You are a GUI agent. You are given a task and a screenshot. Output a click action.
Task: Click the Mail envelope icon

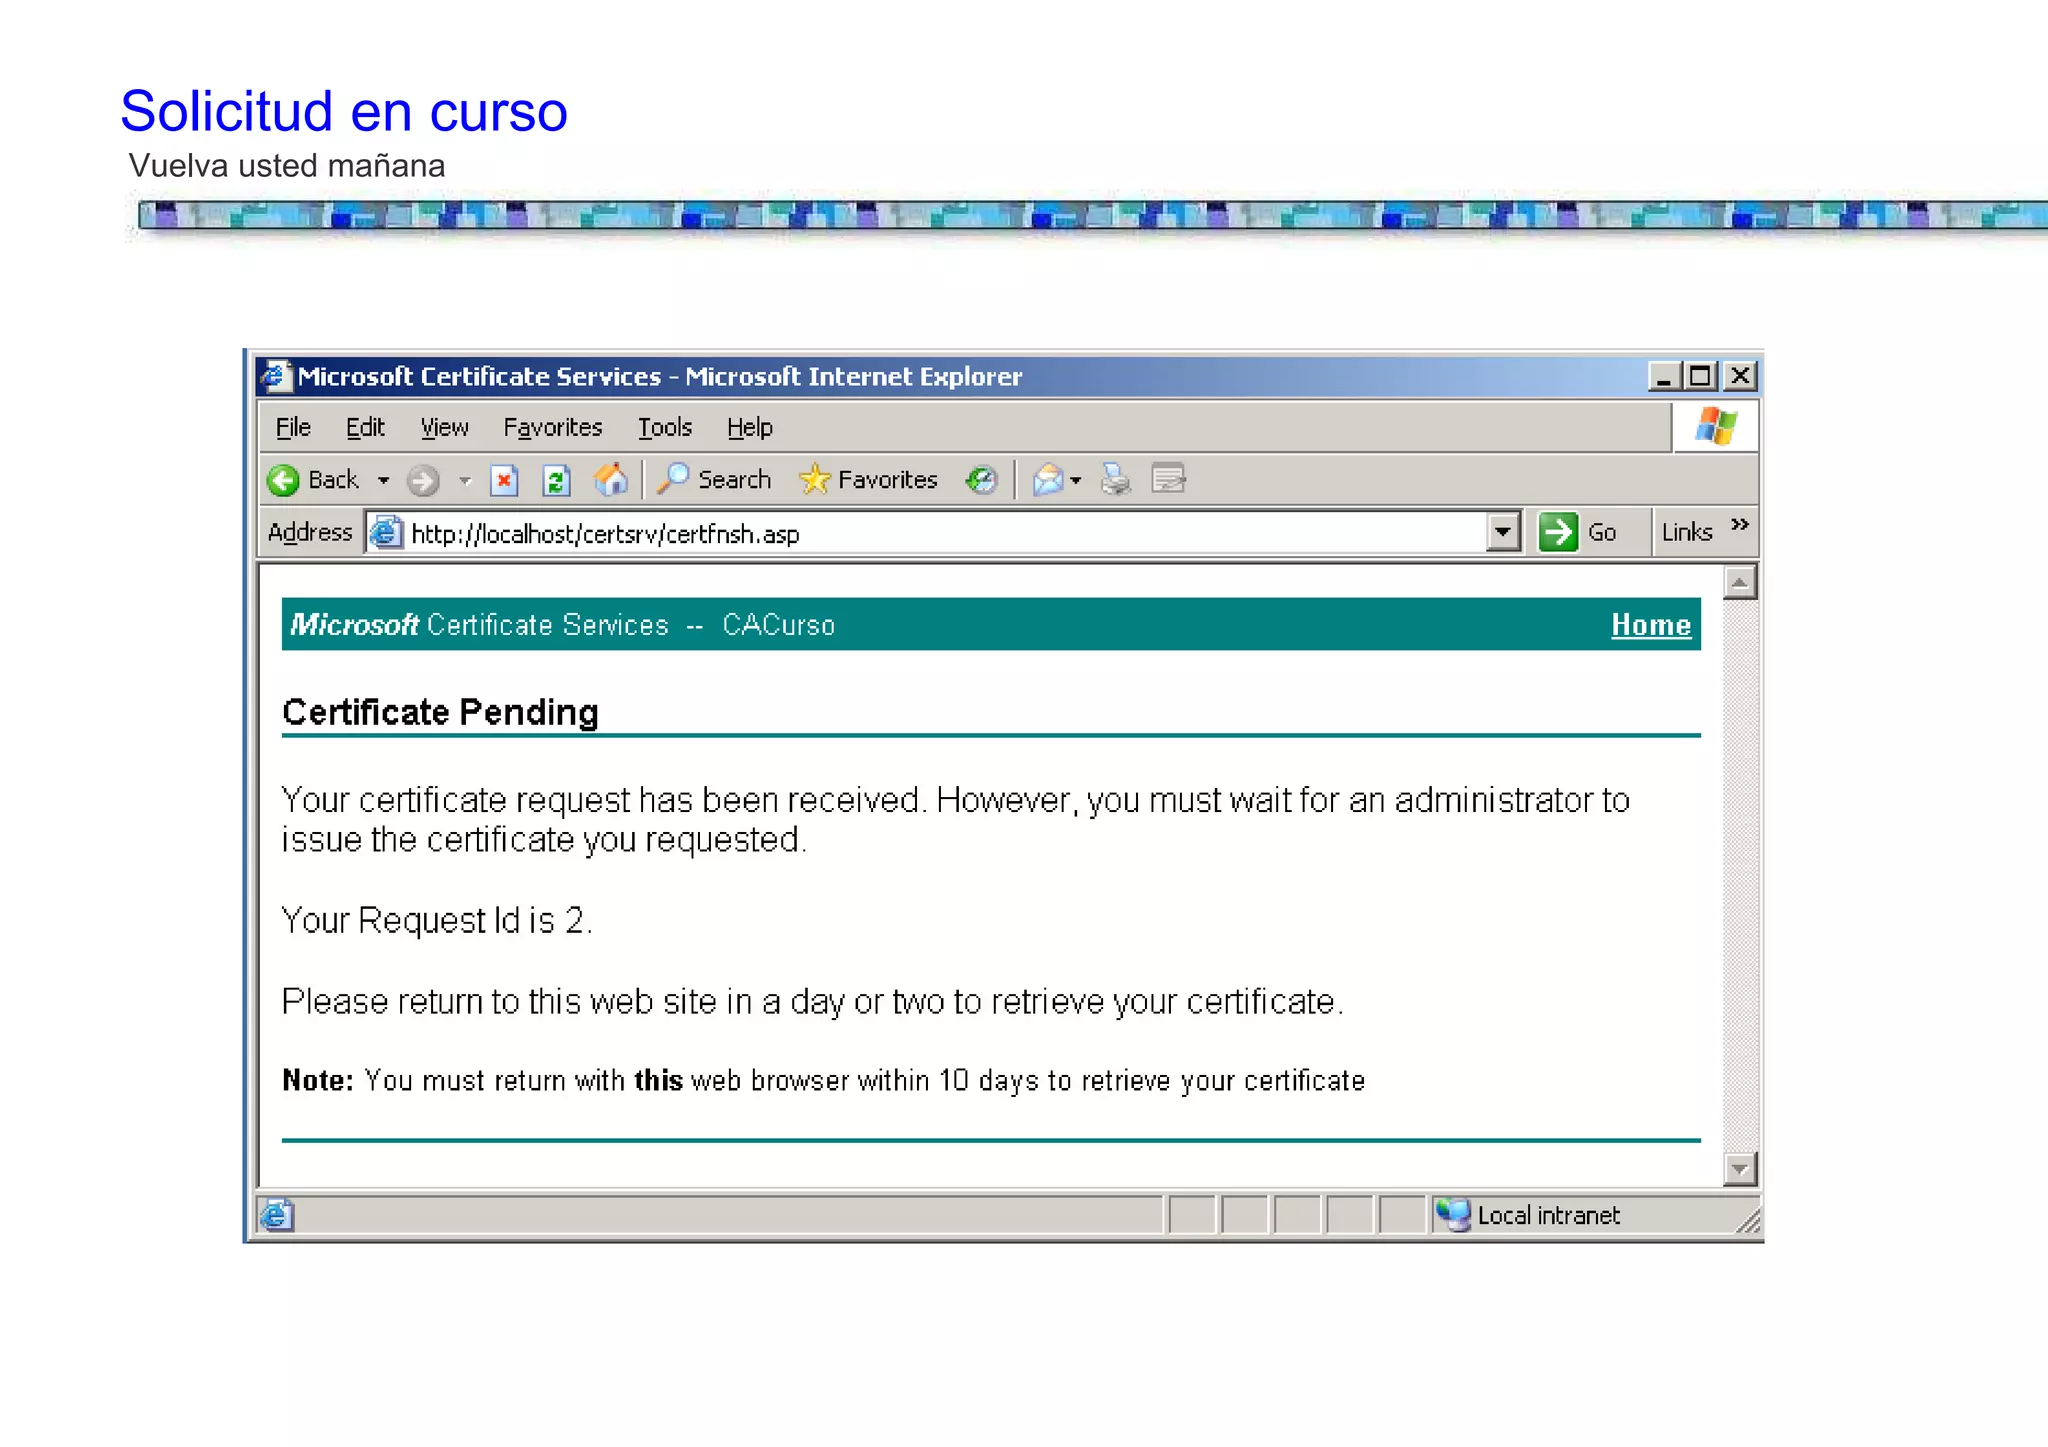tap(1047, 480)
